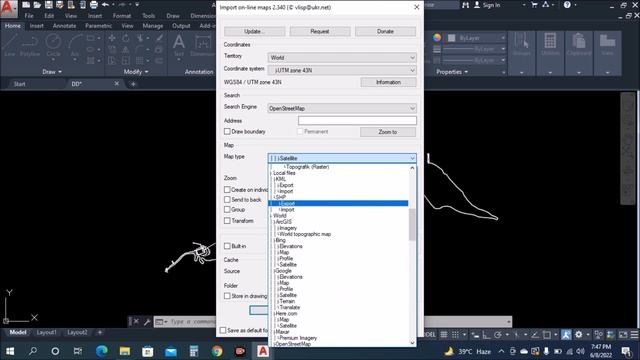Open the status bar customization menu icon

(x=634, y=335)
